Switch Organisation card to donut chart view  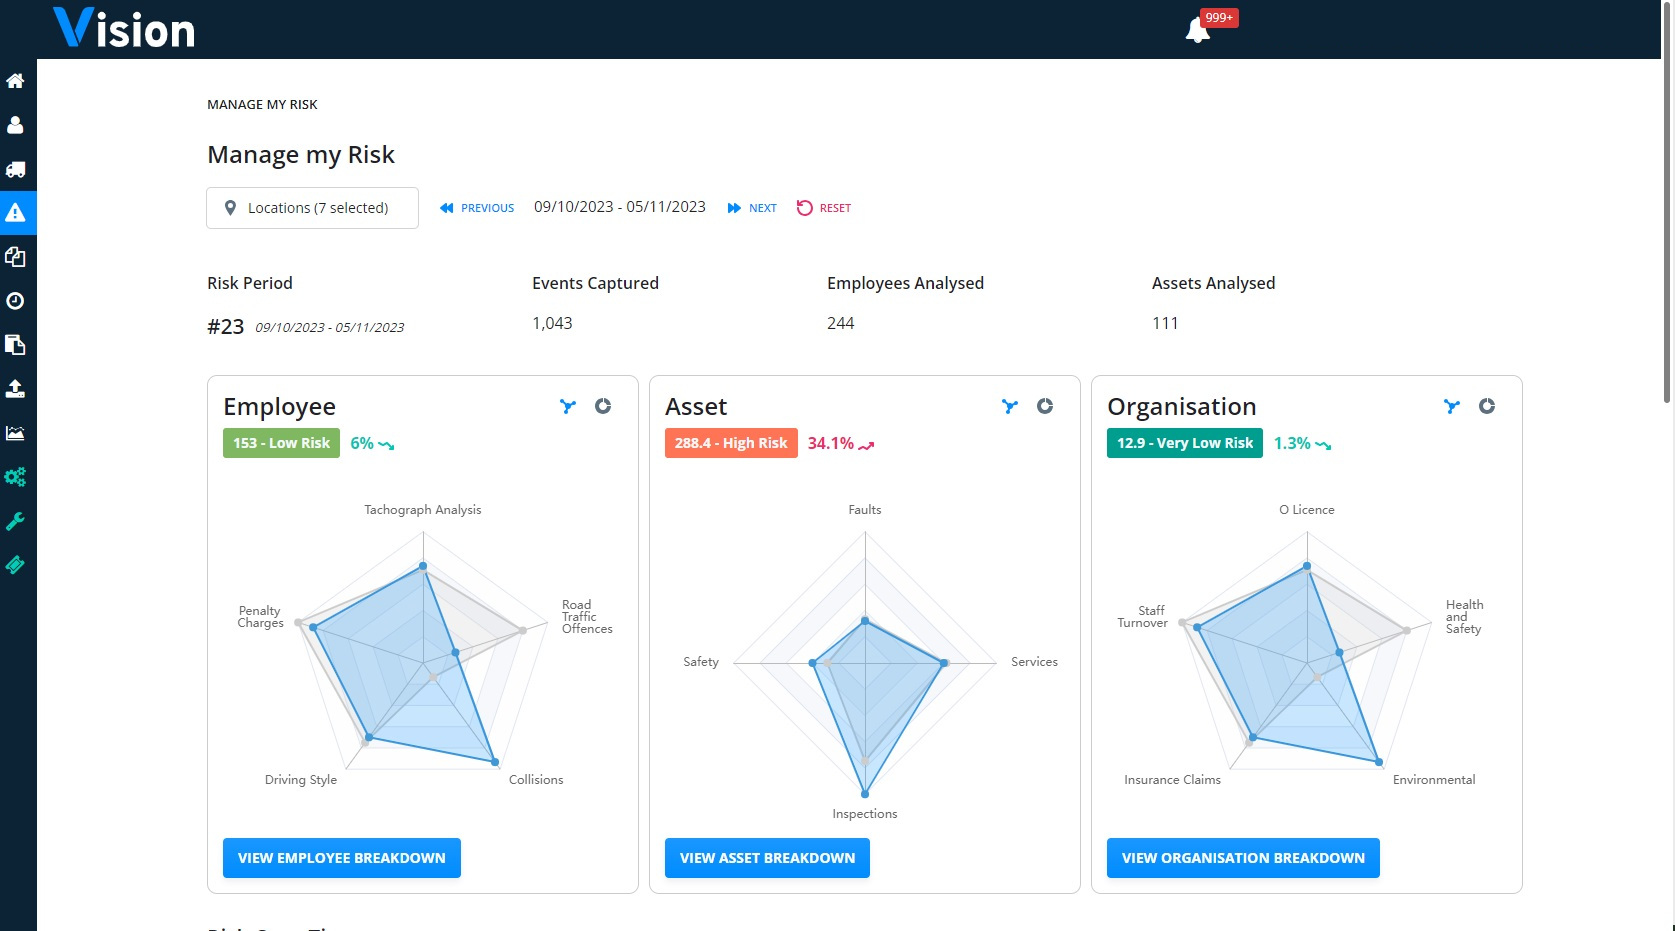1487,406
